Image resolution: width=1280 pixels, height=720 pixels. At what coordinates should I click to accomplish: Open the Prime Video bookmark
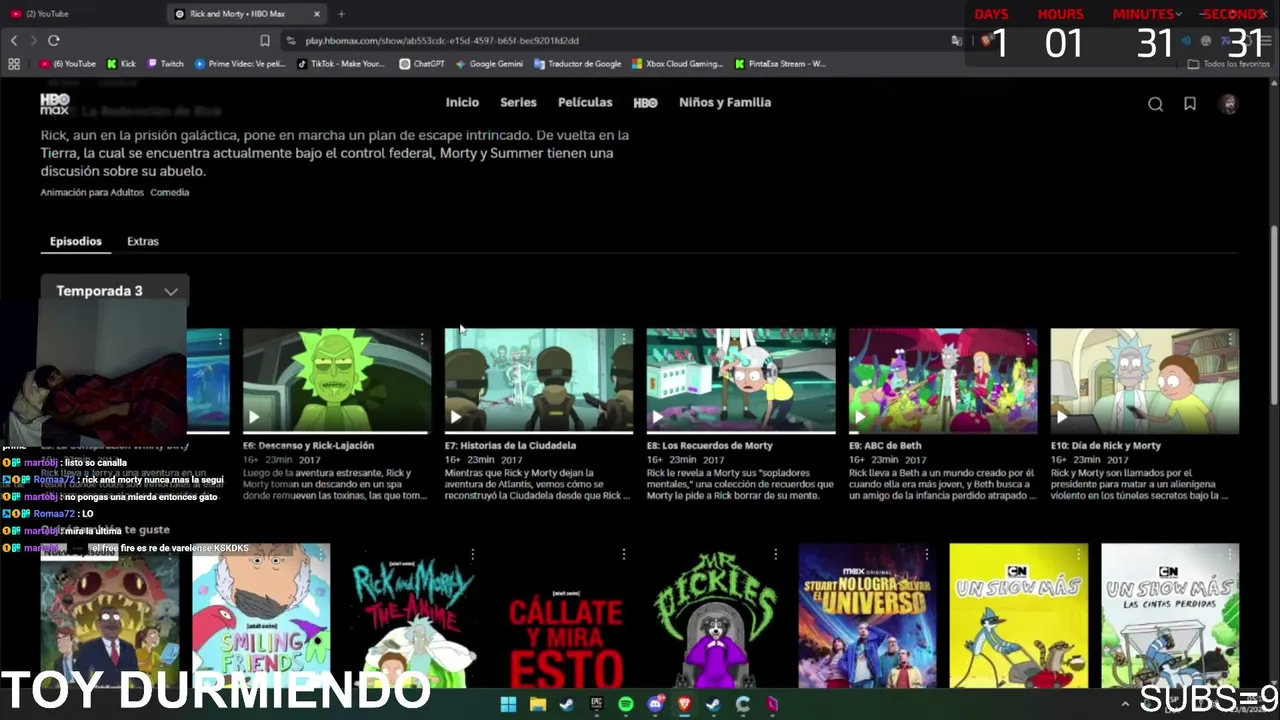[240, 64]
